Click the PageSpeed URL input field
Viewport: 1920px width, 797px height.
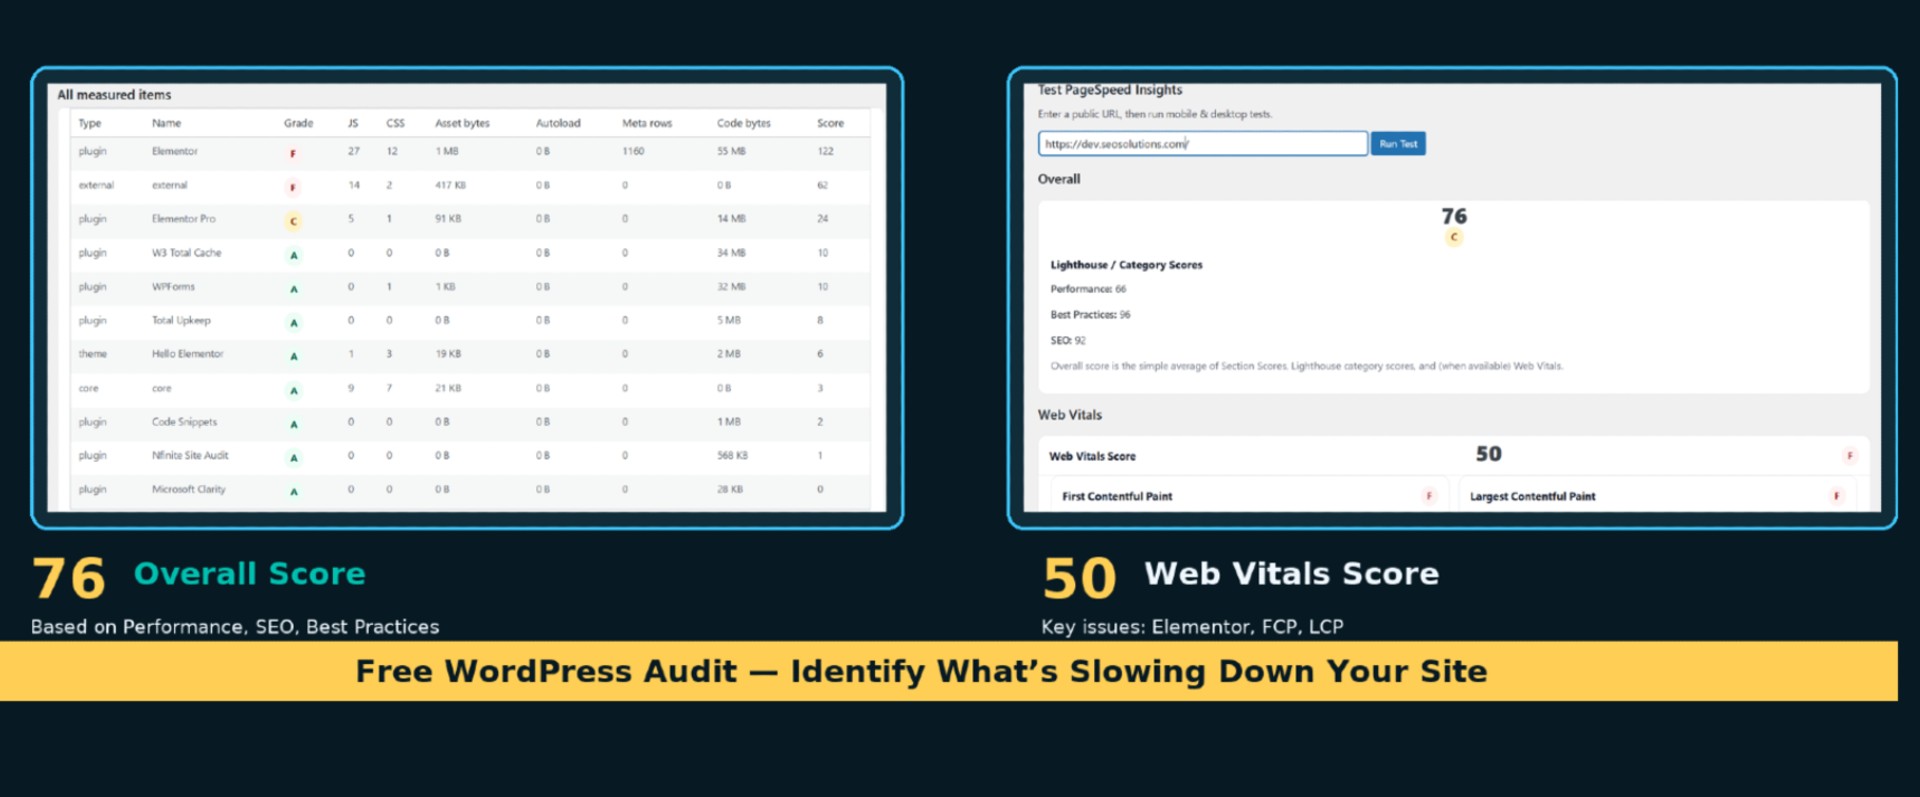[x=1202, y=144]
